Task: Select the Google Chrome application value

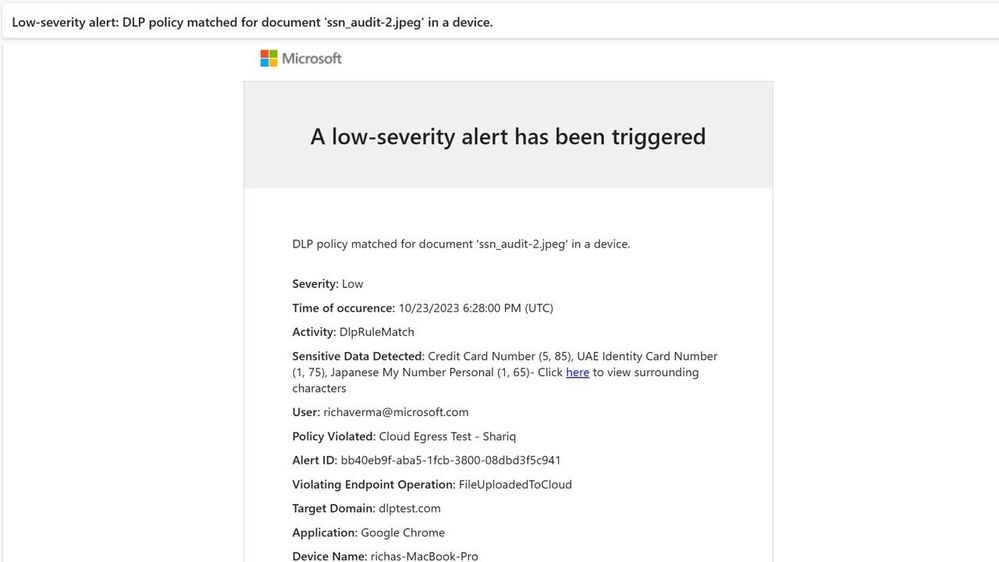Action: coord(403,533)
